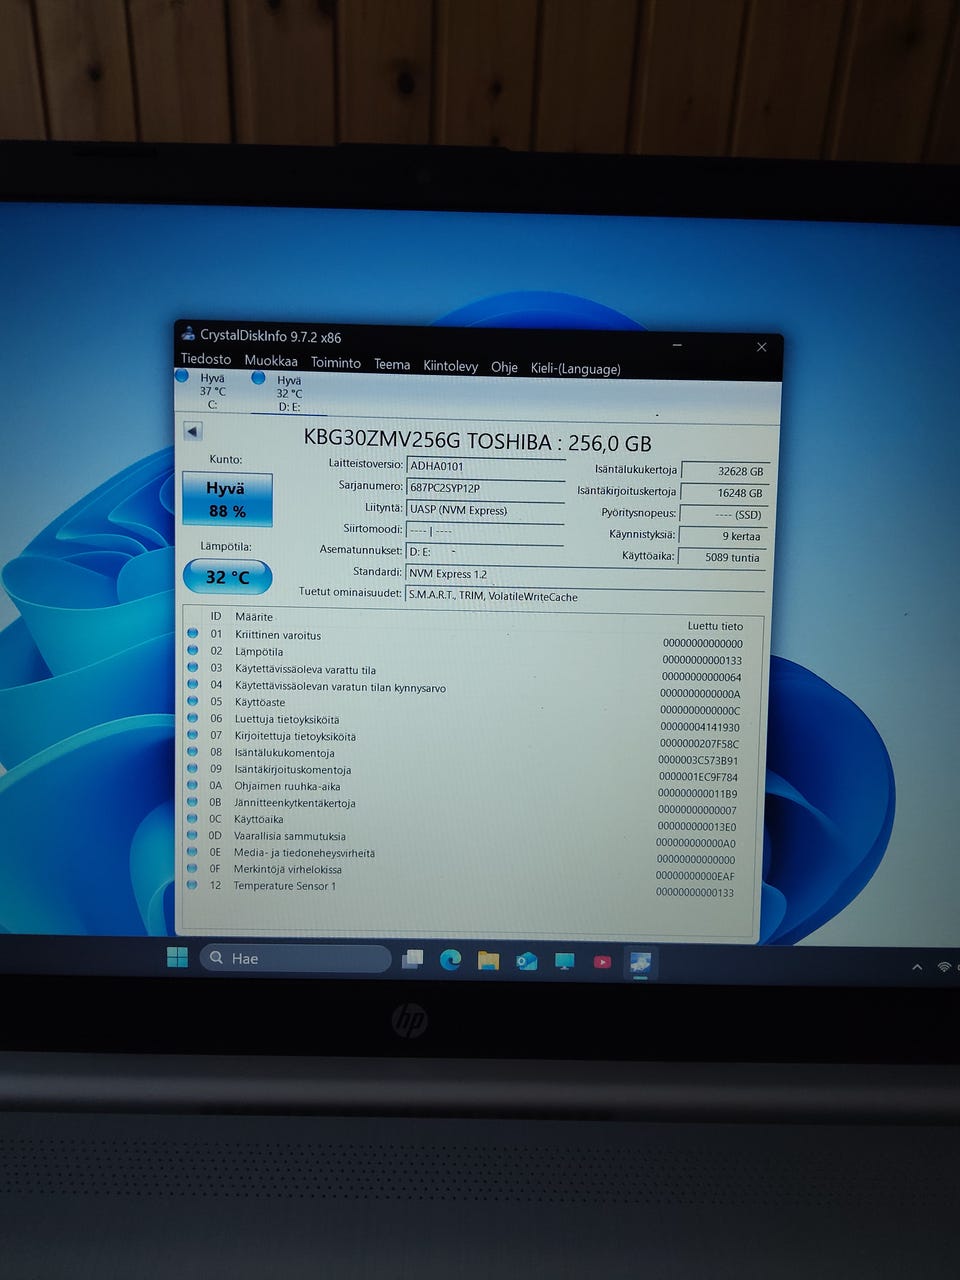The width and height of the screenshot is (960, 1280).
Task: Click status dot for 02 Lämpötila
Action: tap(193, 650)
